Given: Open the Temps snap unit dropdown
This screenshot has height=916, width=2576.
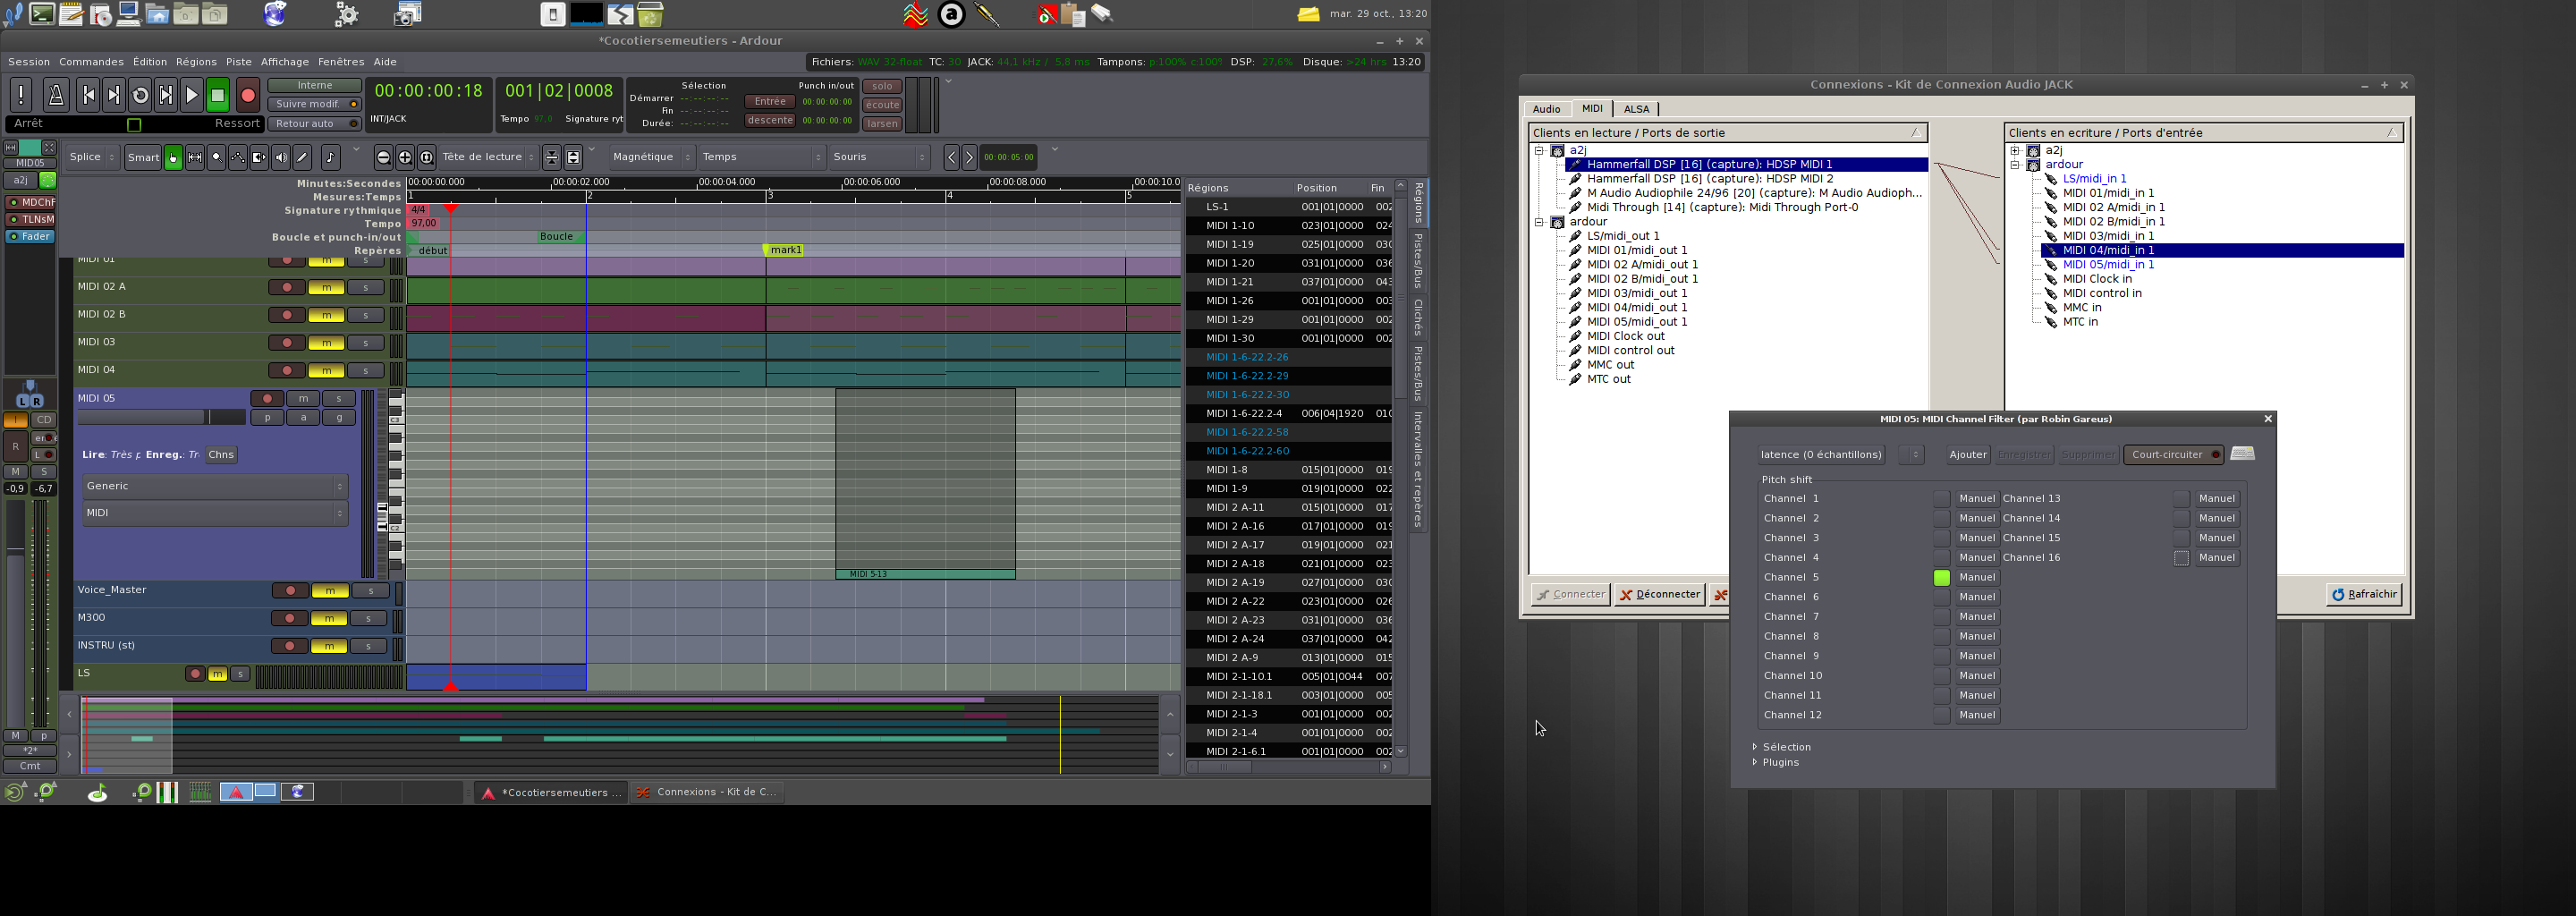Looking at the screenshot, I should pos(762,157).
